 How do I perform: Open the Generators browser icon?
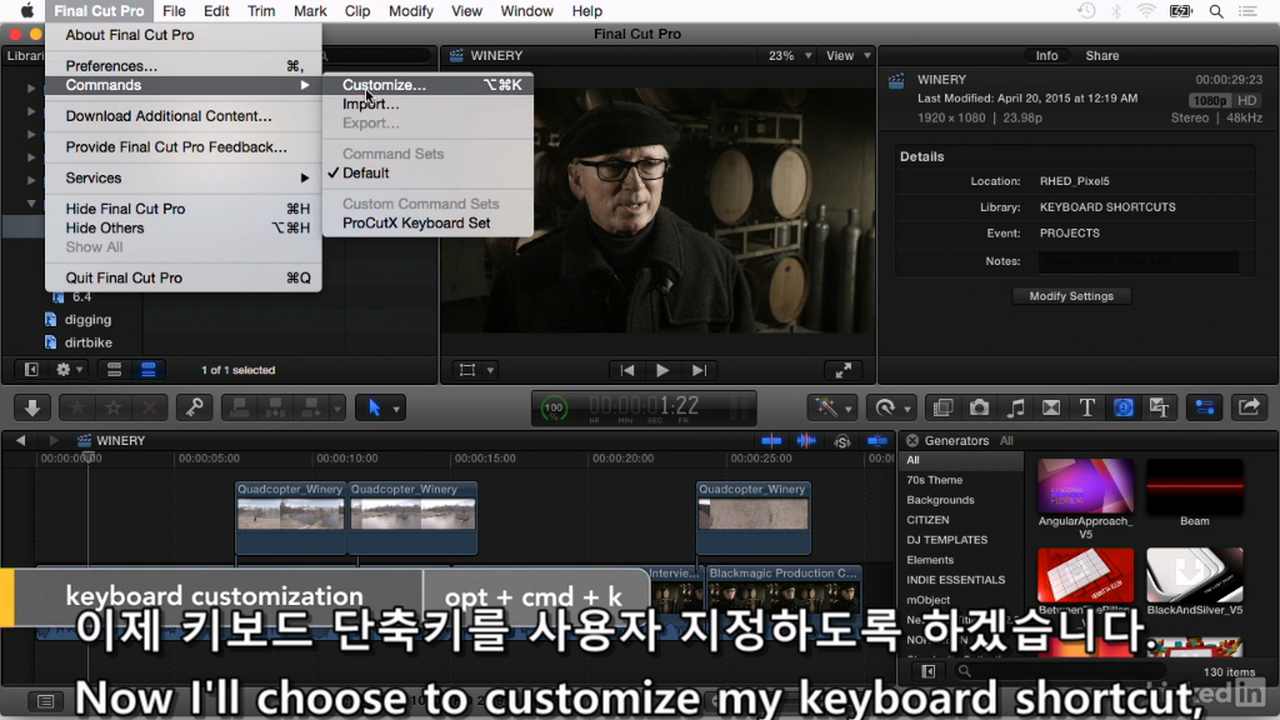coord(1123,408)
